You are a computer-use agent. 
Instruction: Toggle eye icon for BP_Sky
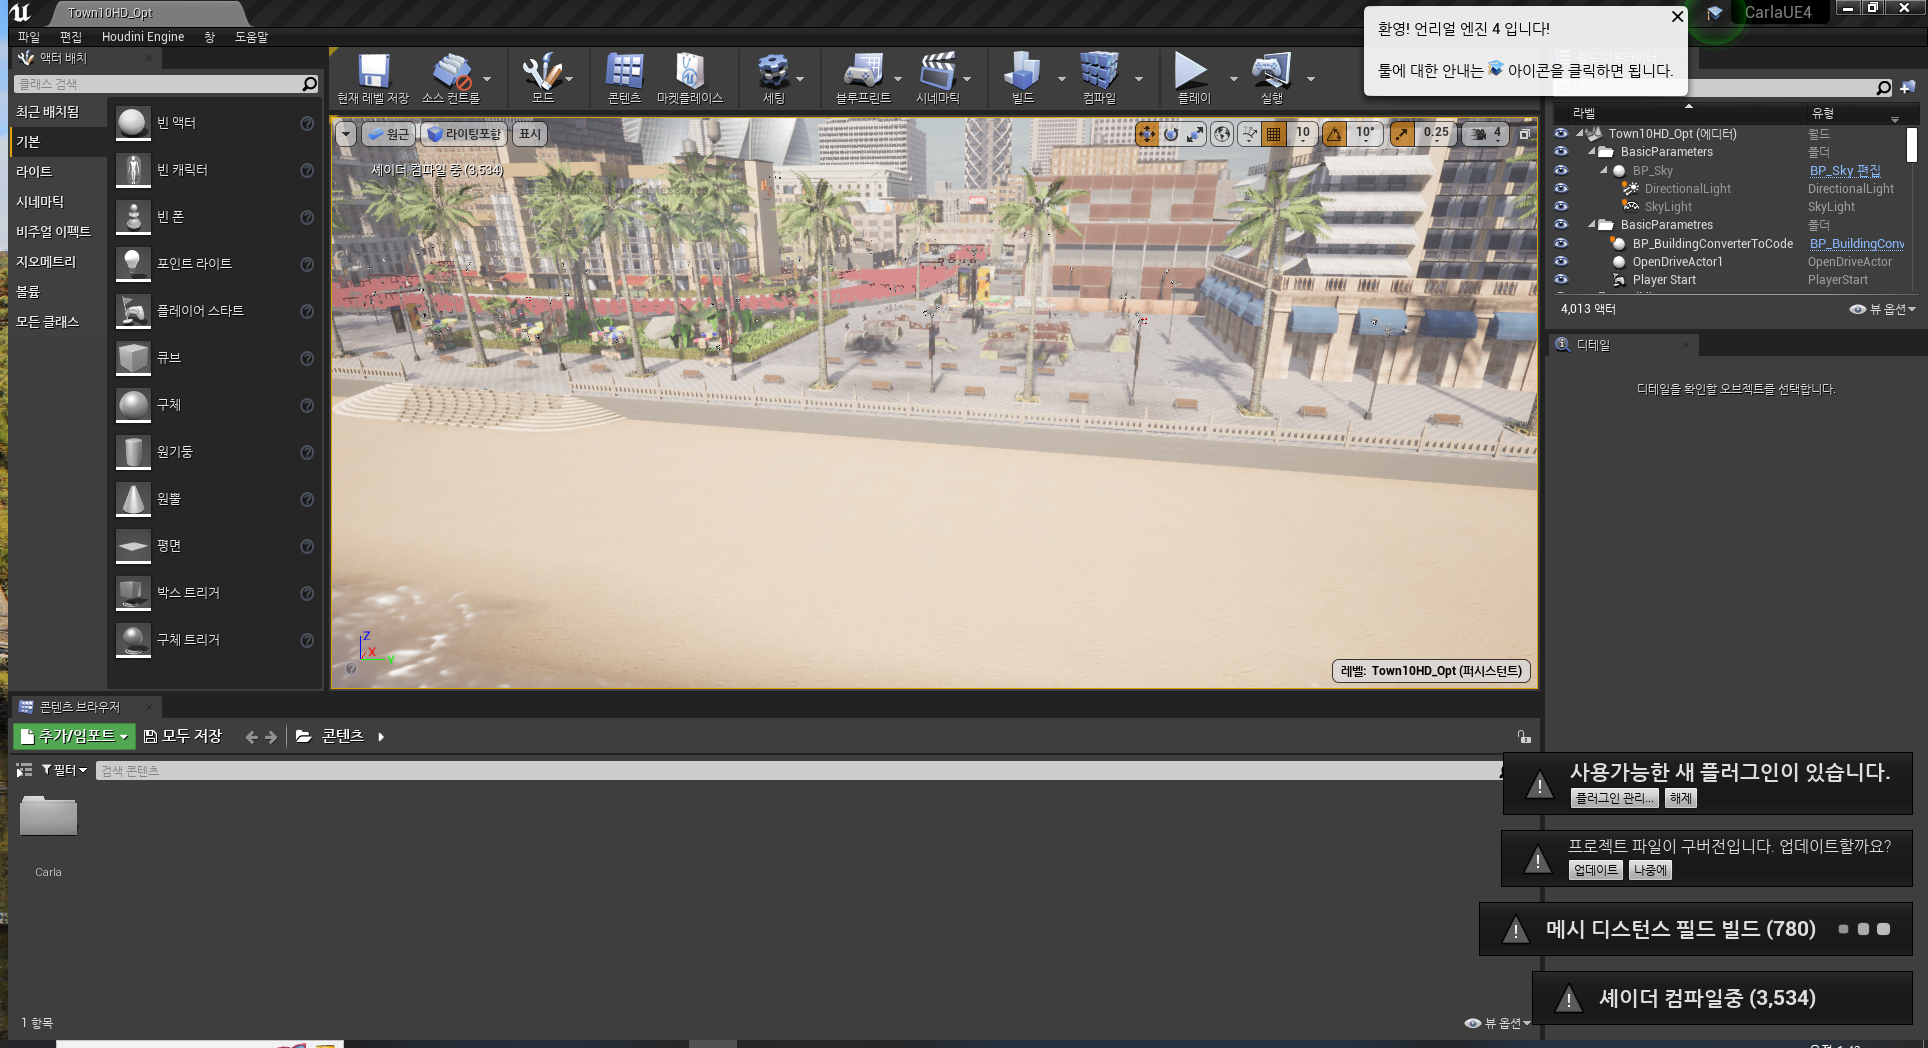click(x=1561, y=170)
